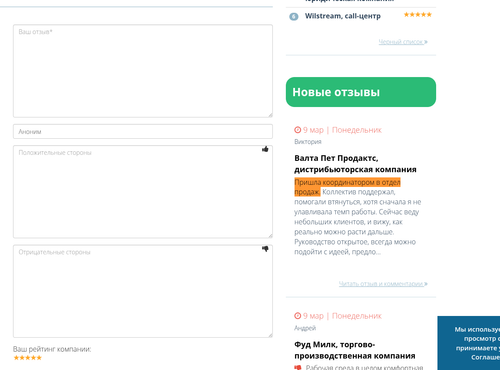
Task: Focus the 'Аноним' name input field
Action: click(x=143, y=131)
